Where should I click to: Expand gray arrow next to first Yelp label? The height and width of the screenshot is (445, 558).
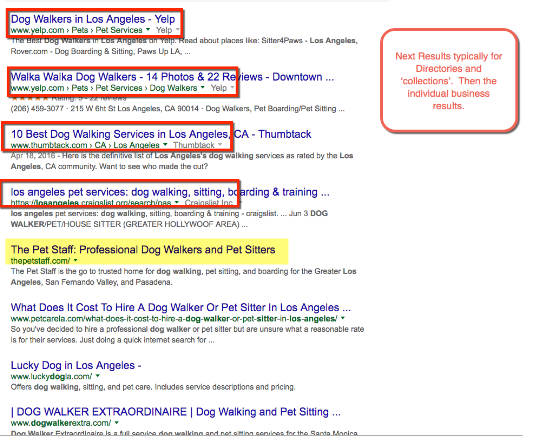click(x=178, y=30)
